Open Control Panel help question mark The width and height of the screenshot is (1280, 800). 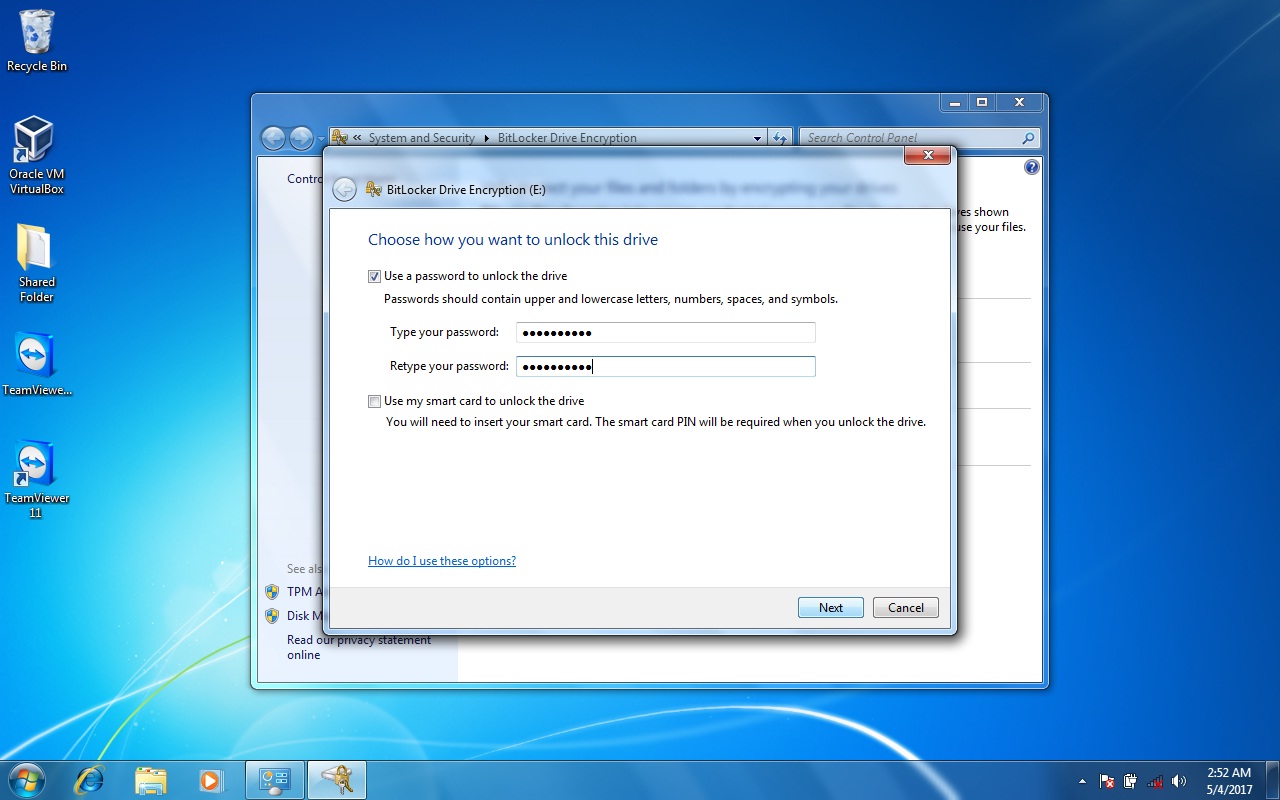click(x=1032, y=167)
